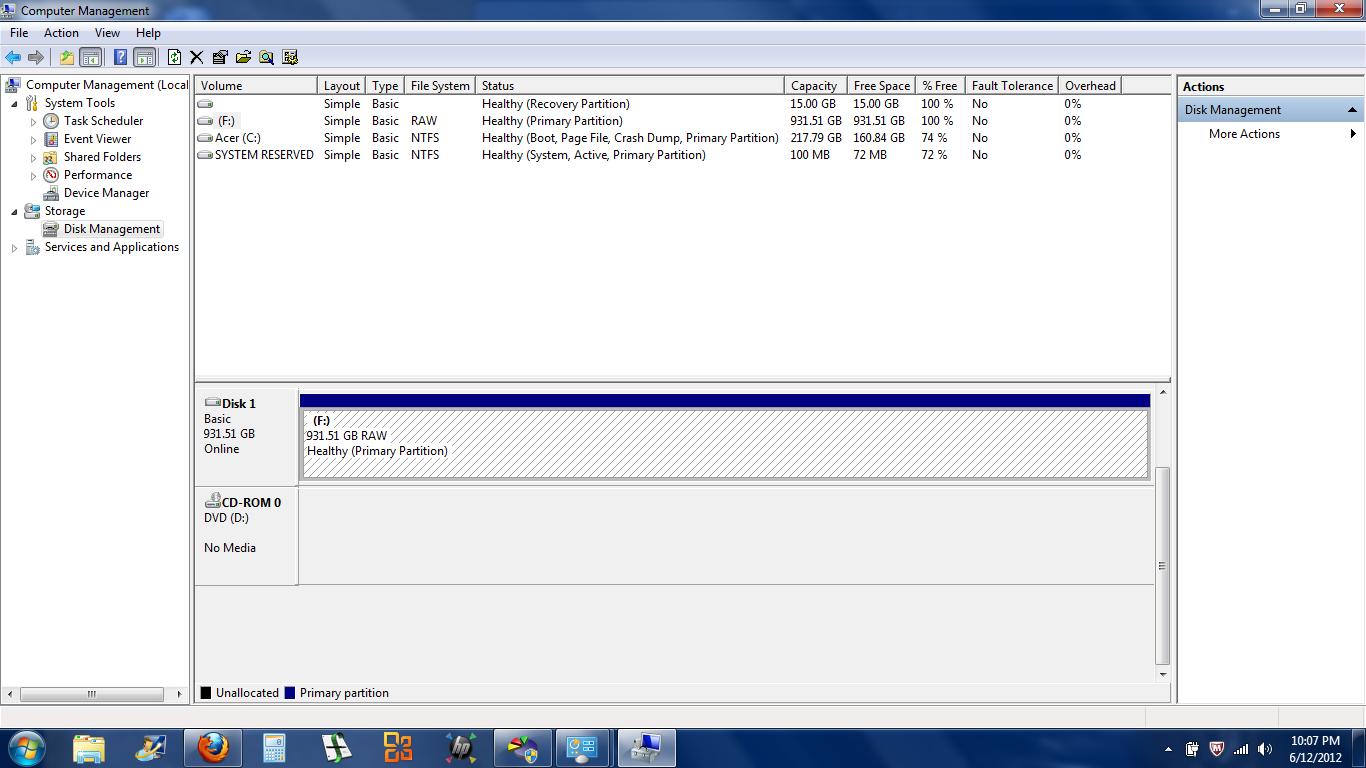The width and height of the screenshot is (1366, 768).
Task: Sort by the Fault Tolerance column header
Action: [1012, 86]
